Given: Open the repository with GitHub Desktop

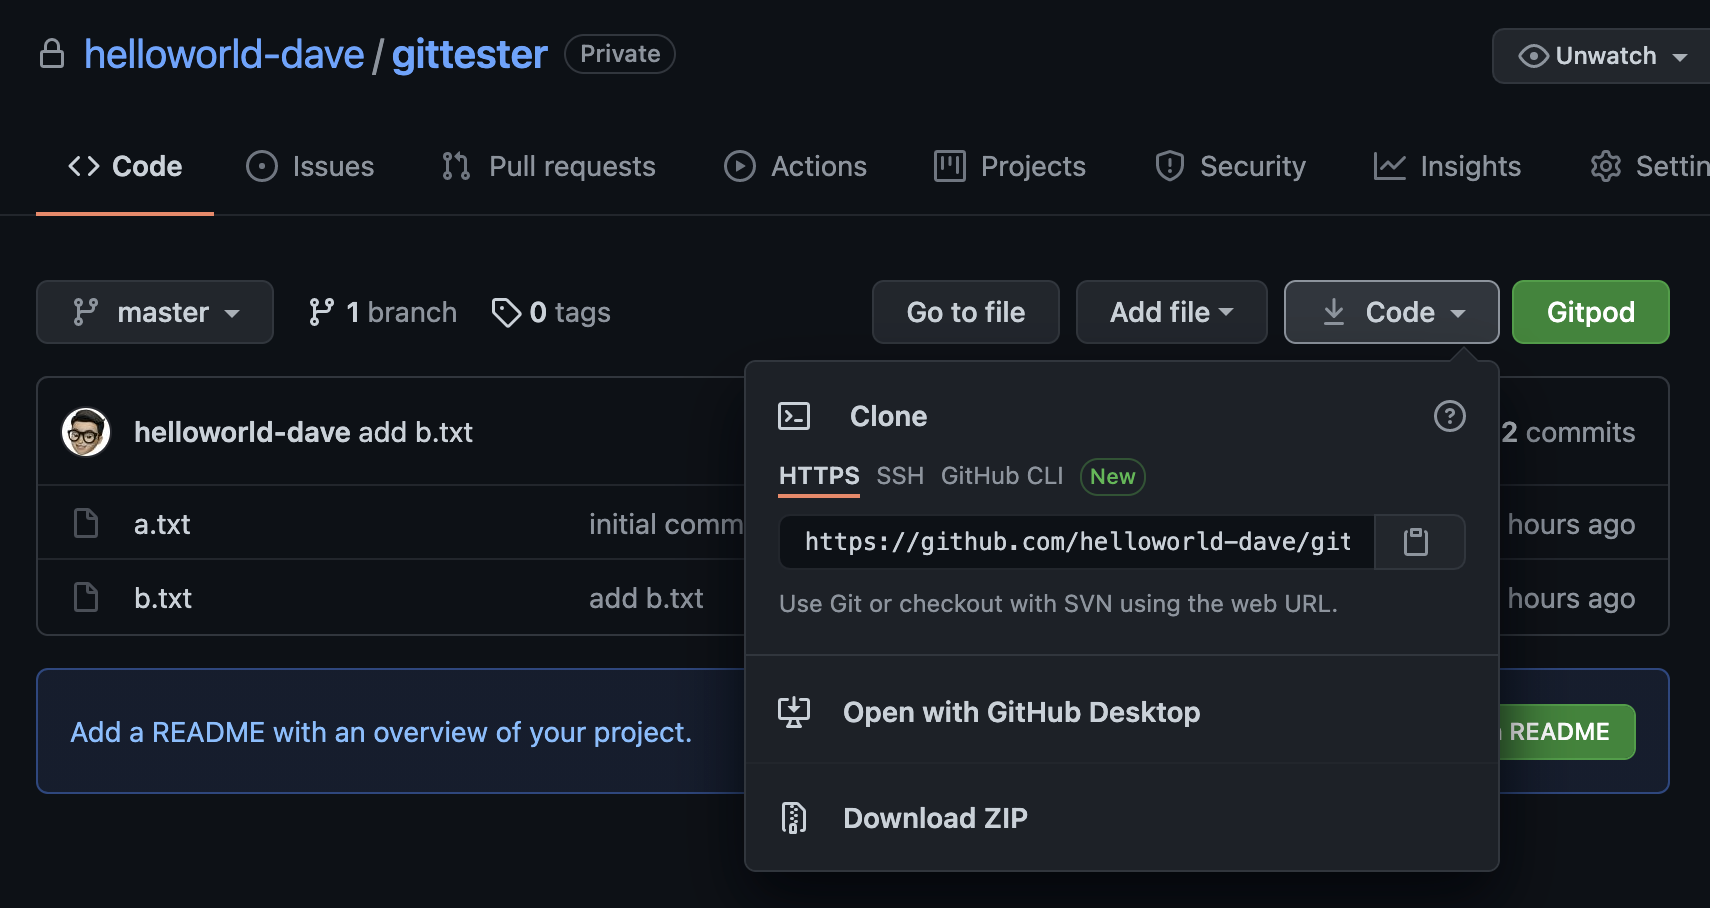Looking at the screenshot, I should click(x=1021, y=712).
